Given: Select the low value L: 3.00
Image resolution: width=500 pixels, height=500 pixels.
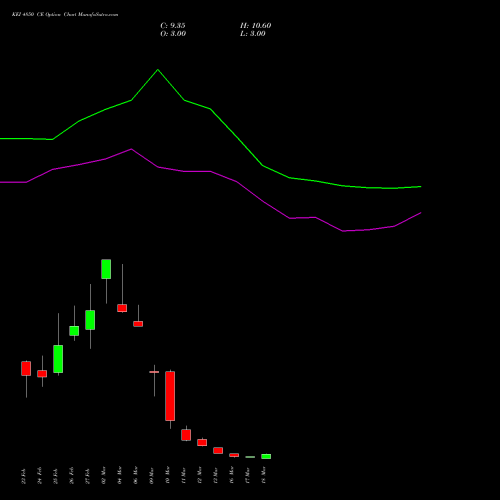Looking at the screenshot, I should [253, 34].
